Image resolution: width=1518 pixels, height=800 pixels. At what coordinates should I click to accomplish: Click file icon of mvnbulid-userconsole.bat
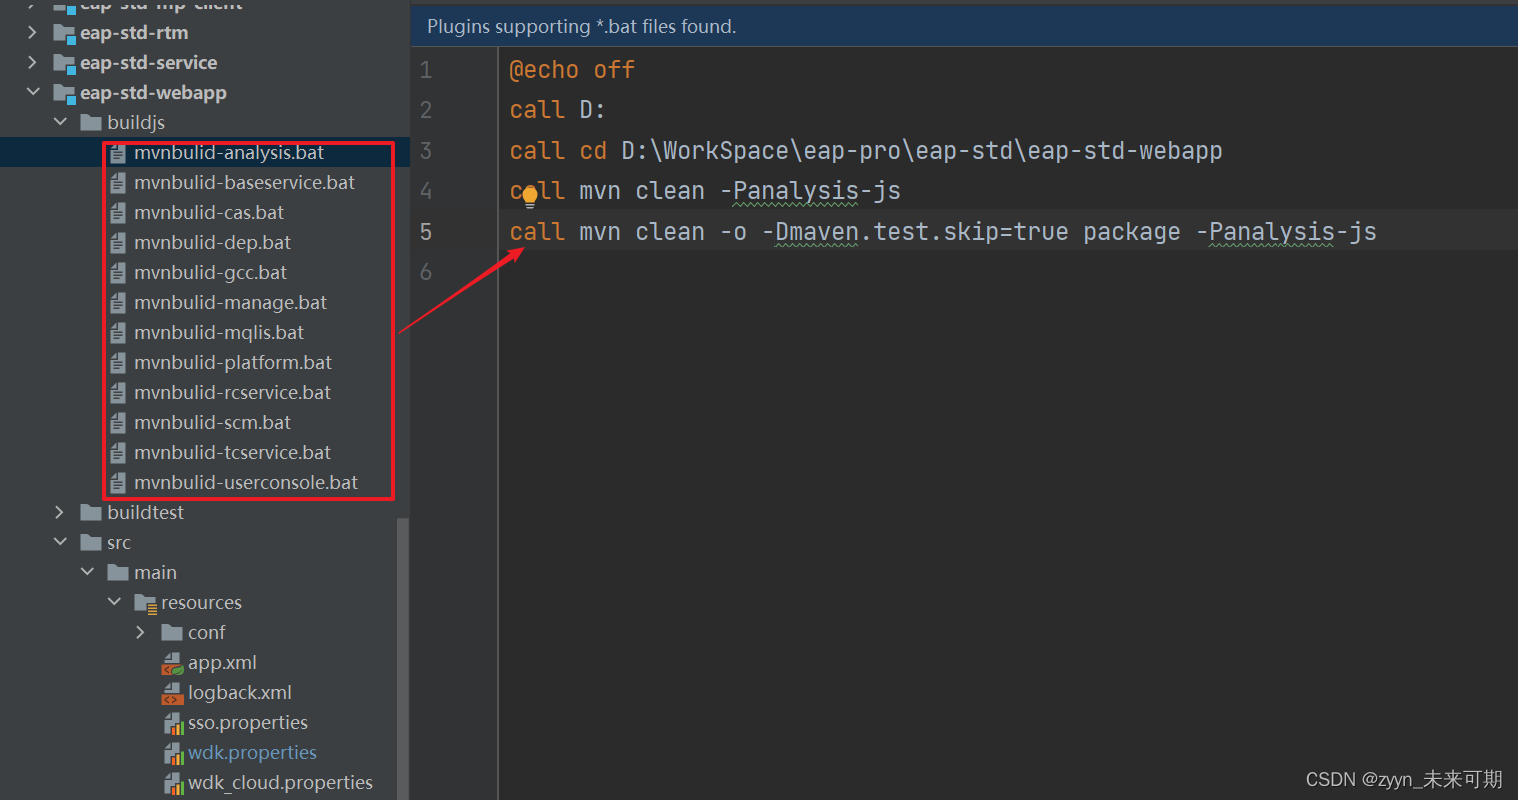118,483
